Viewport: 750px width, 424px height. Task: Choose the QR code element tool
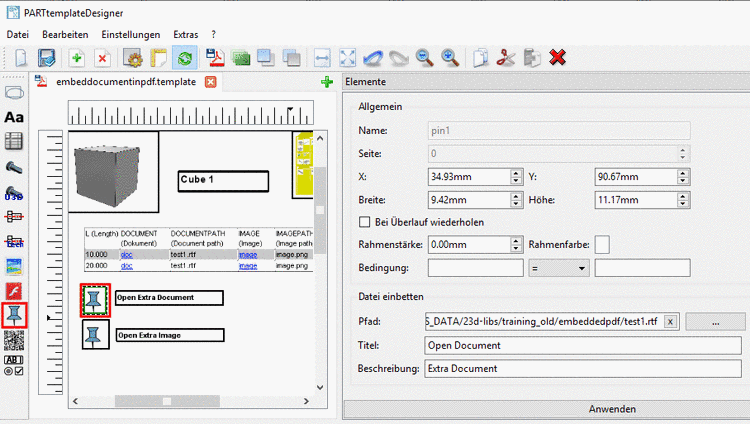coord(14,341)
